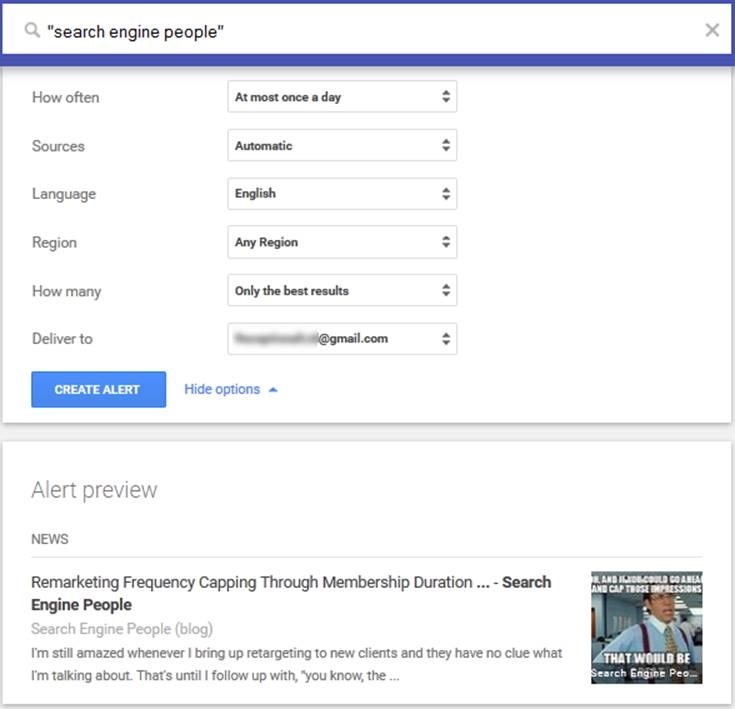Click the search box containing "search engine people"
The width and height of the screenshot is (735, 709).
pyautogui.click(x=360, y=31)
